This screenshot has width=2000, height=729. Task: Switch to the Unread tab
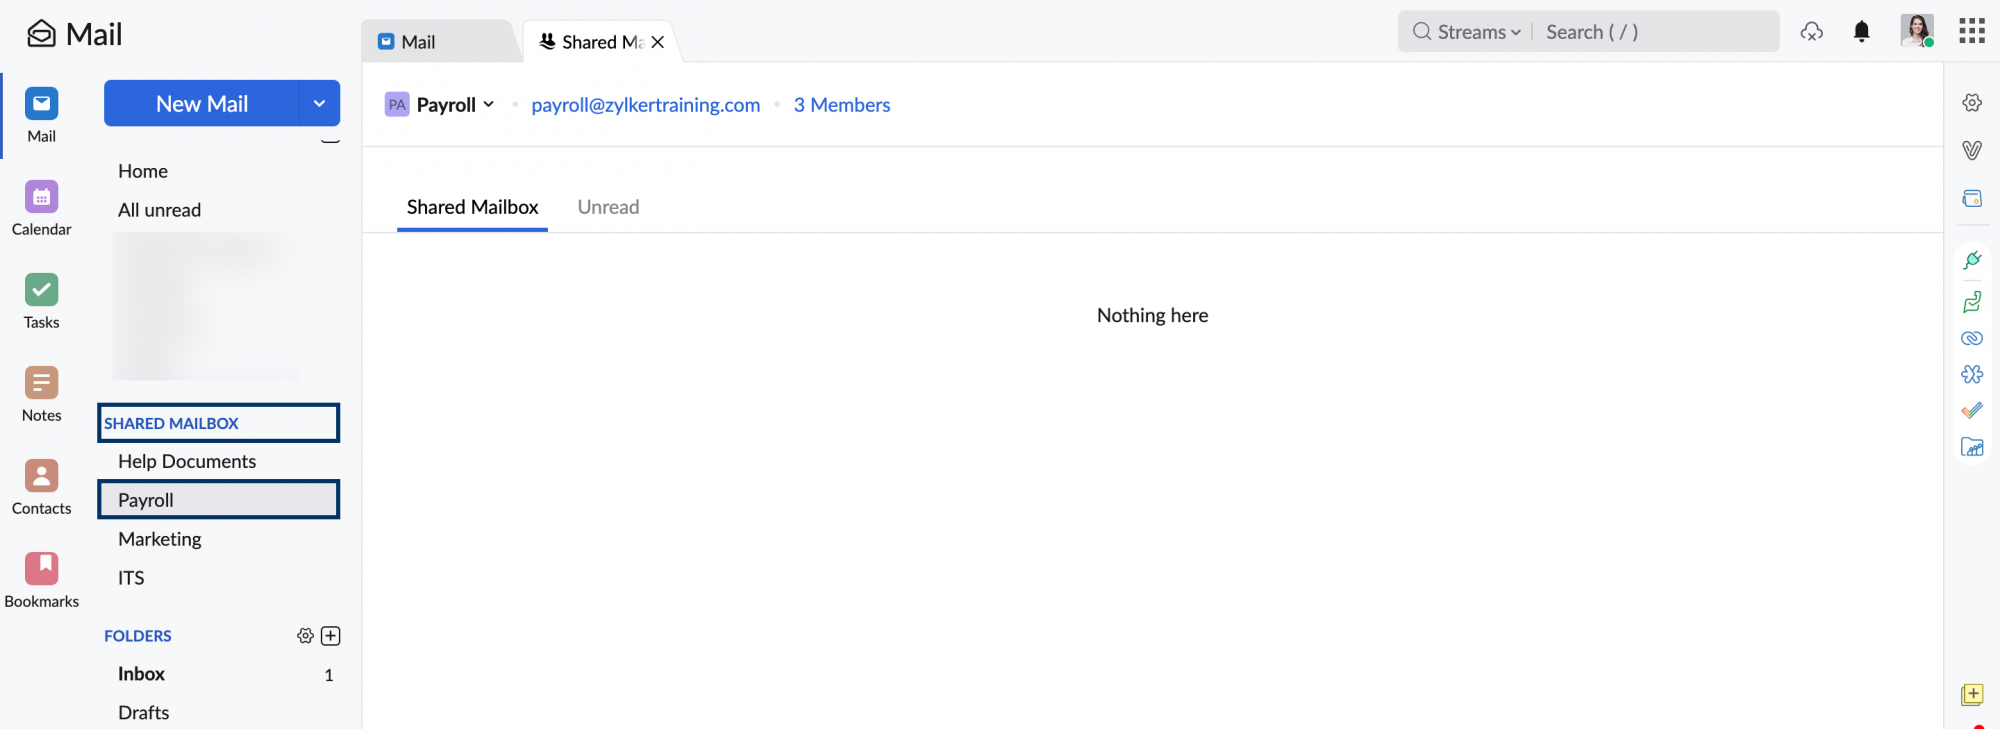coord(608,207)
